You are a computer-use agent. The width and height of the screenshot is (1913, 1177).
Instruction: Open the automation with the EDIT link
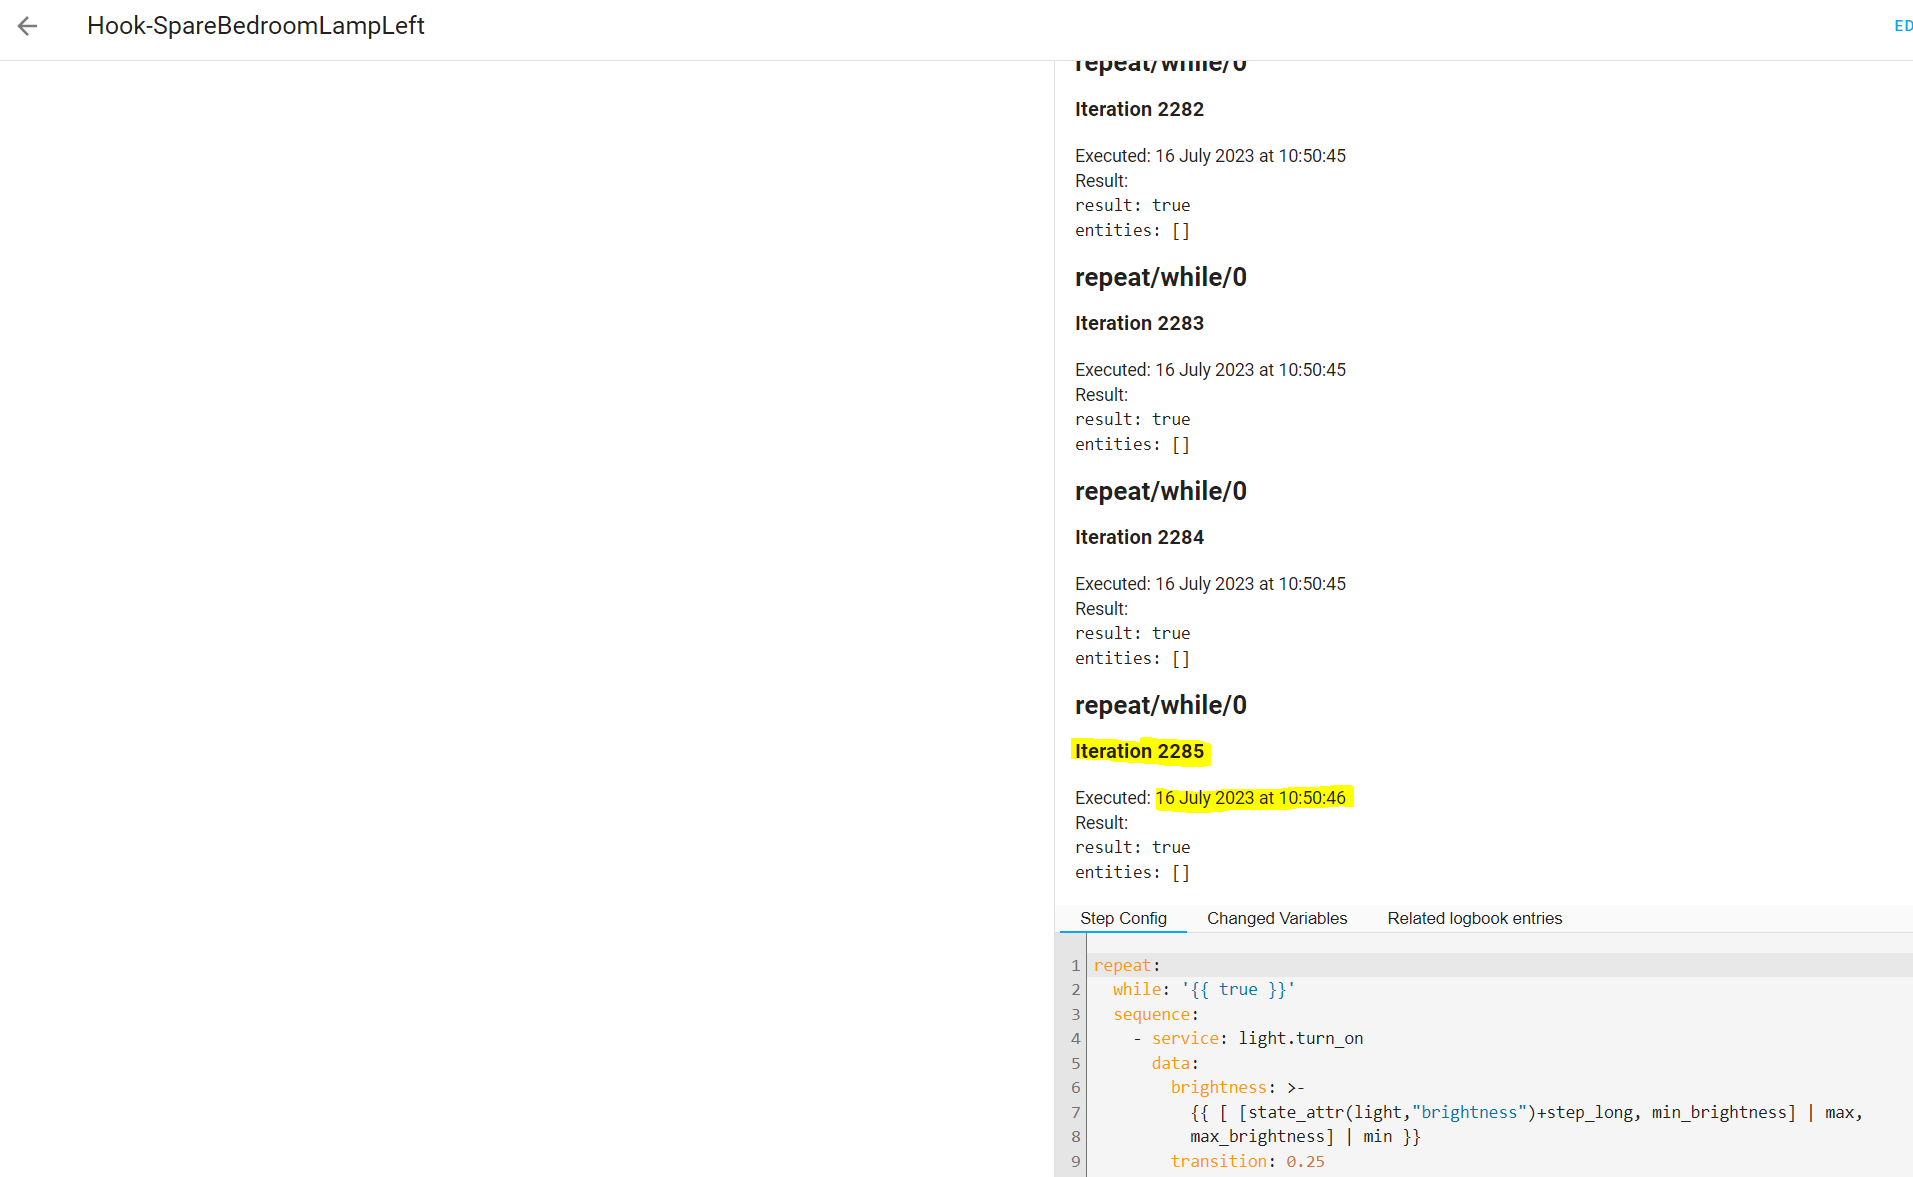click(1900, 26)
